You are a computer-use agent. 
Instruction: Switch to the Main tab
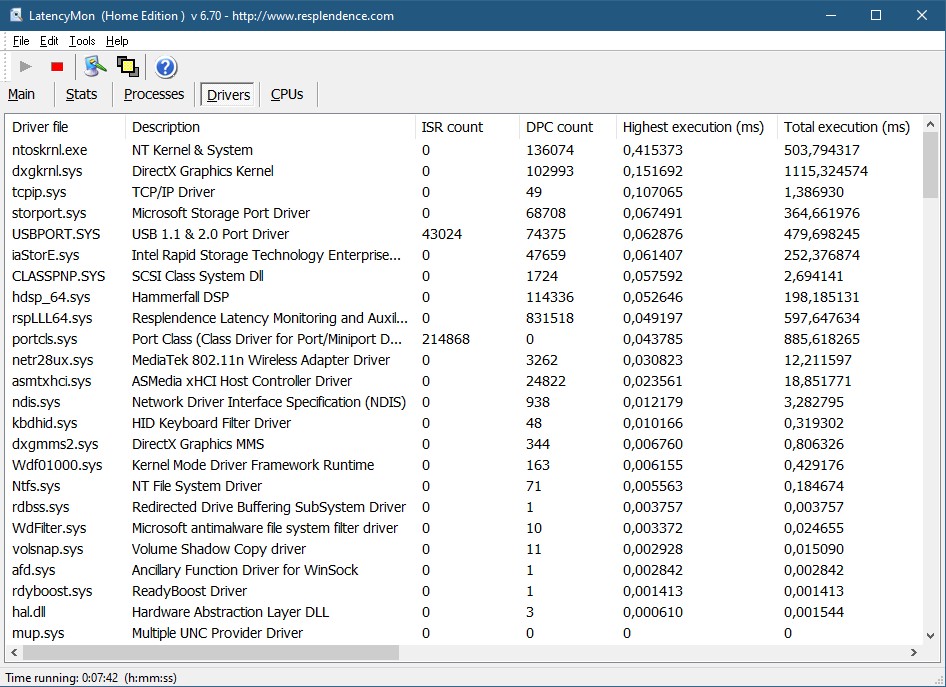(x=22, y=94)
